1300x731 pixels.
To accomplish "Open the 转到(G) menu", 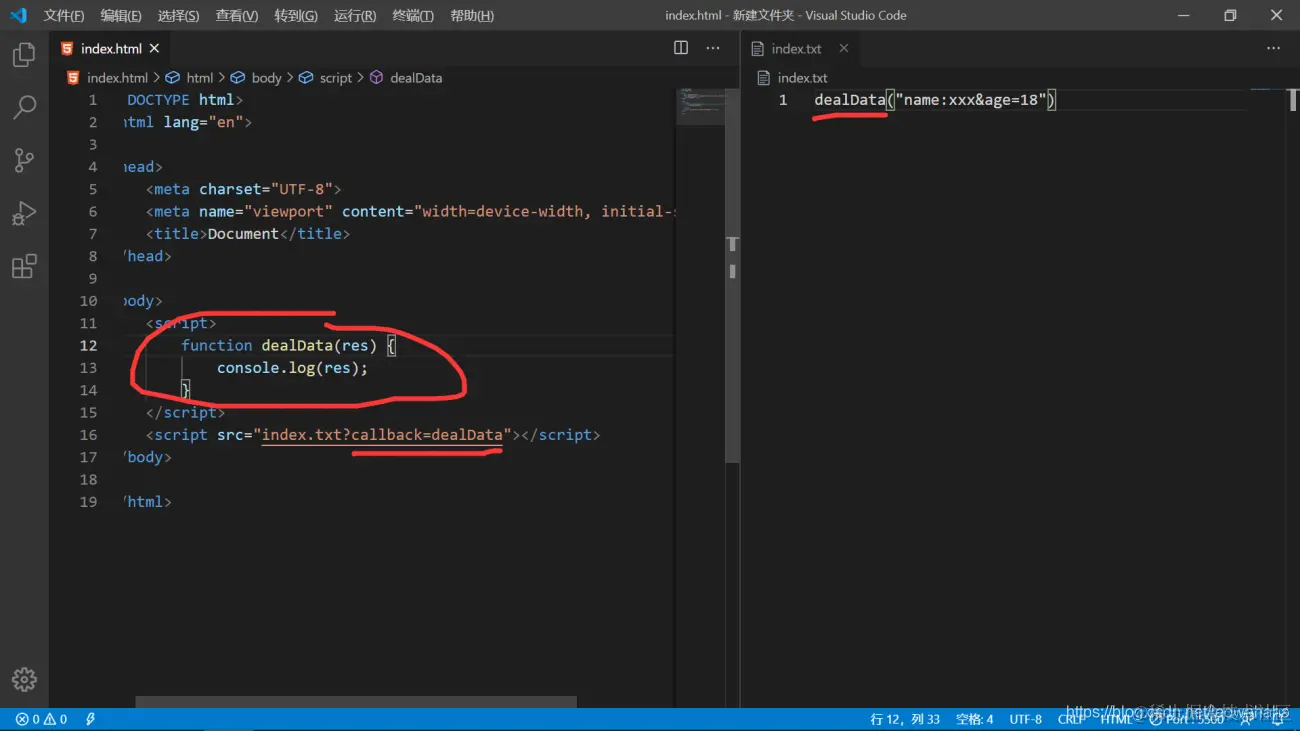I will (296, 16).
